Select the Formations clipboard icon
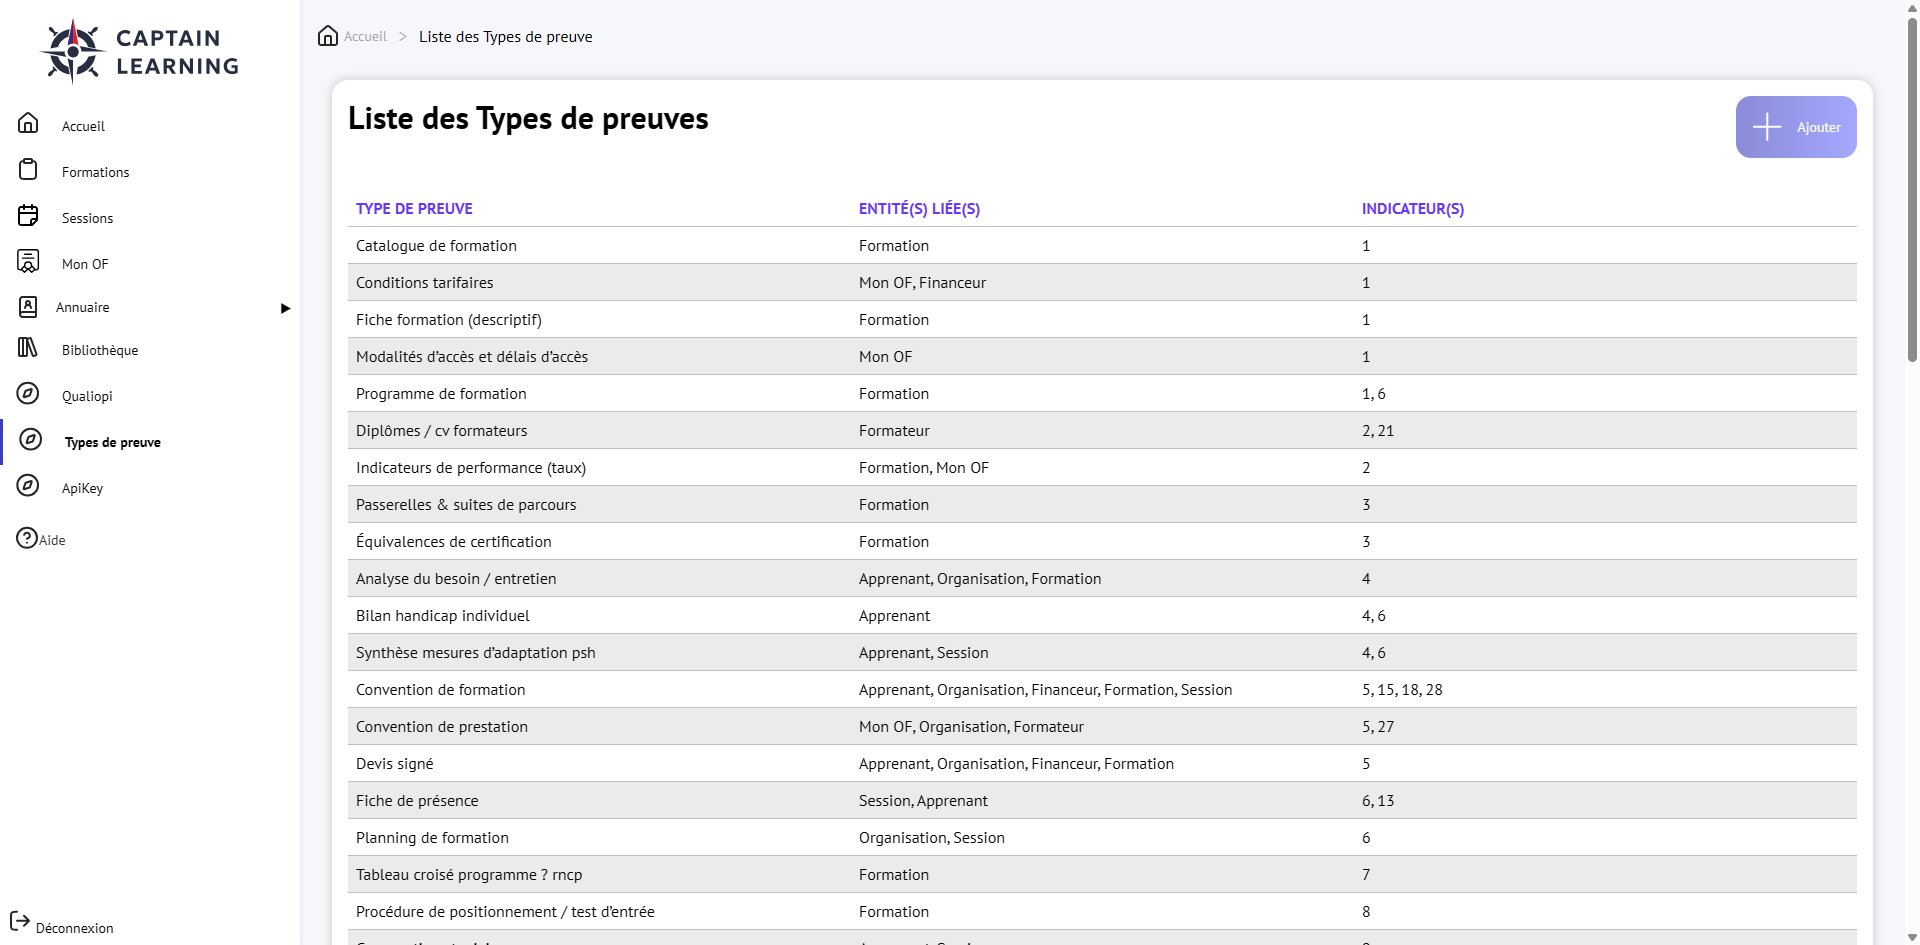This screenshot has width=1920, height=945. [28, 169]
